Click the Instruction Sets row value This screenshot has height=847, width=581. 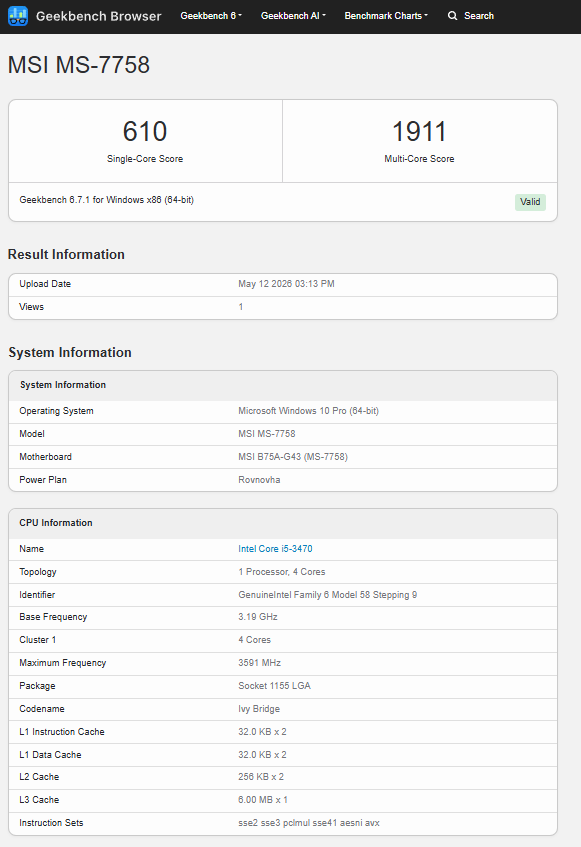point(309,823)
